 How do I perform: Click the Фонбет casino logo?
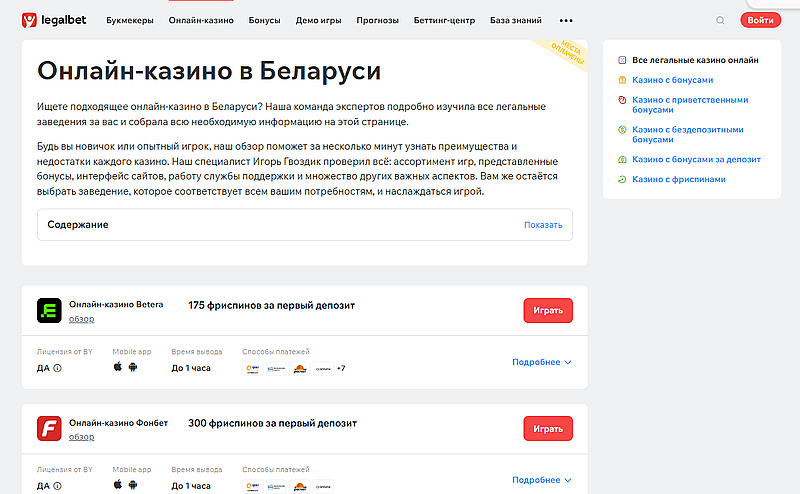pos(49,428)
